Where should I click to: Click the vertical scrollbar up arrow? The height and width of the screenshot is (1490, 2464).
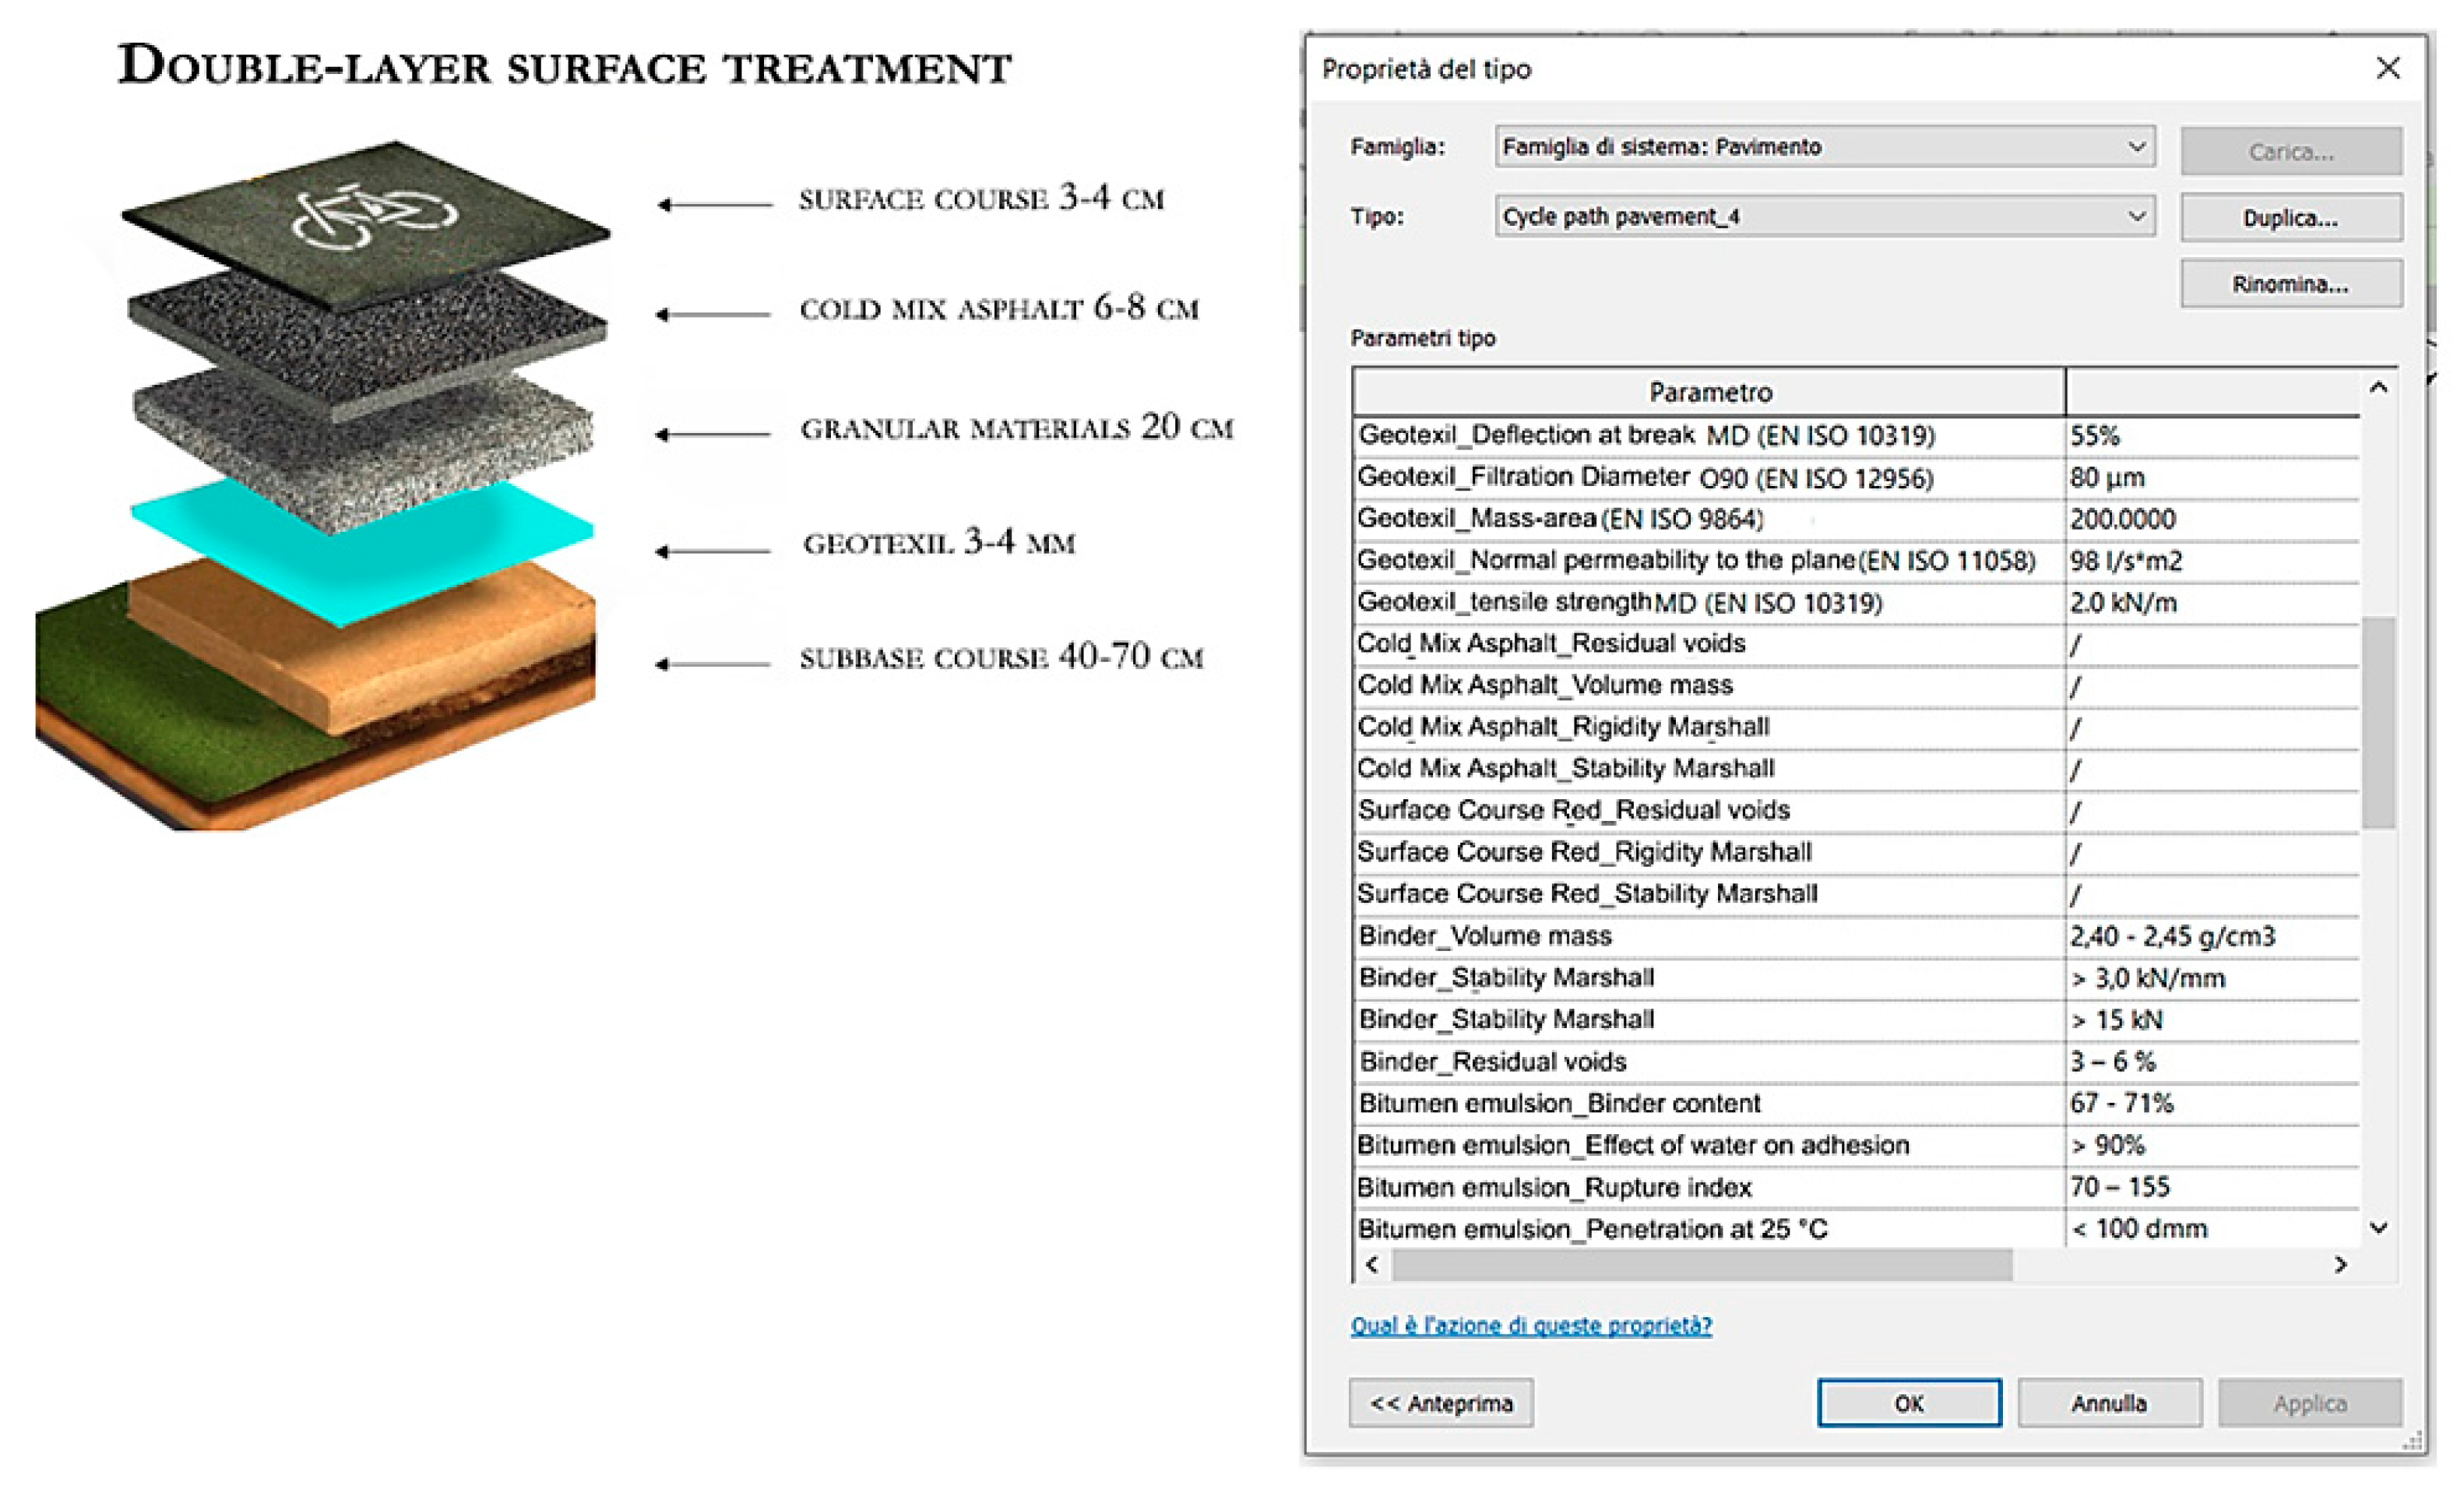(2379, 388)
